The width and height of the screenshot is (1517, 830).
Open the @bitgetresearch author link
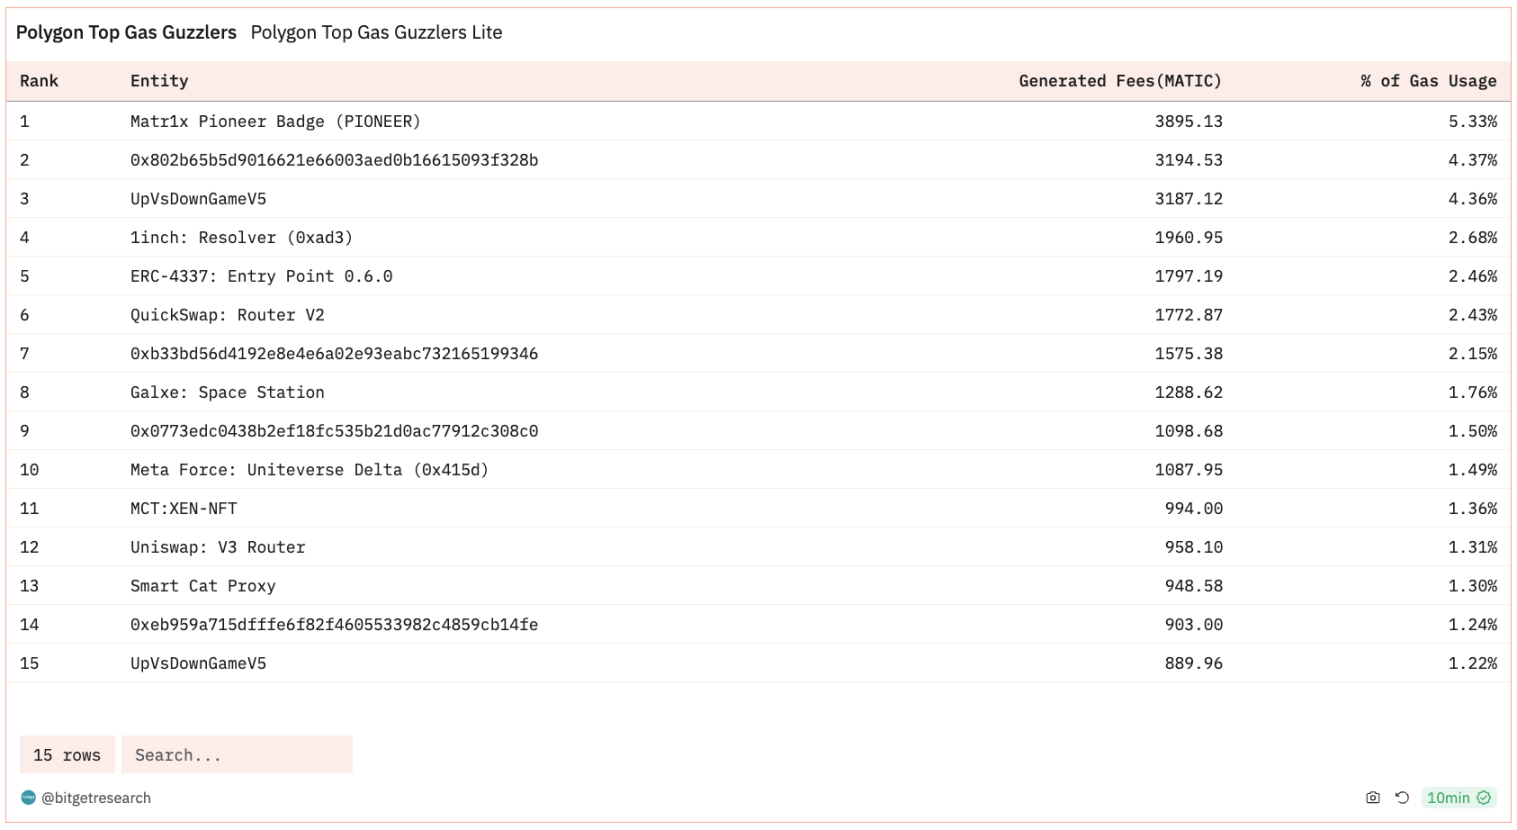click(96, 798)
